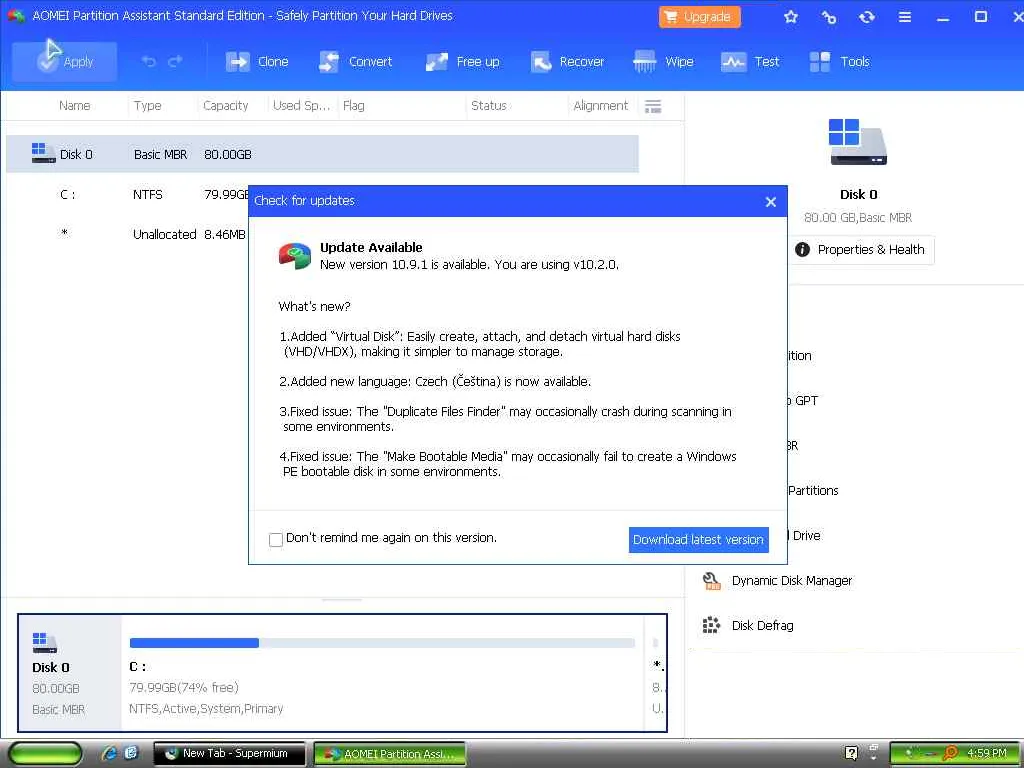Open the Free up tool
The height and width of the screenshot is (768, 1024).
462,61
